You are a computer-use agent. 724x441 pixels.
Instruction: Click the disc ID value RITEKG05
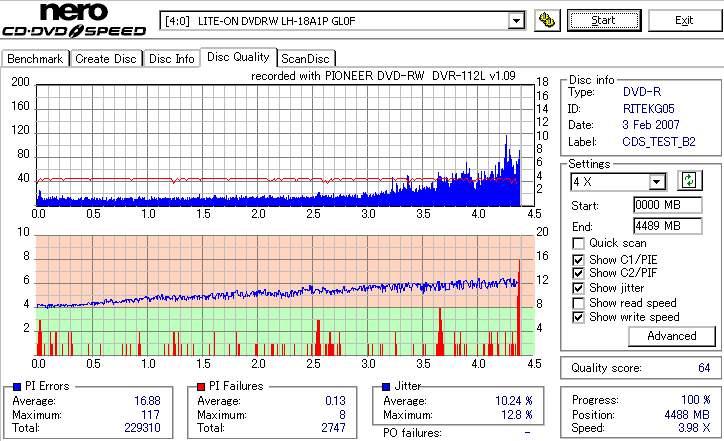point(648,109)
